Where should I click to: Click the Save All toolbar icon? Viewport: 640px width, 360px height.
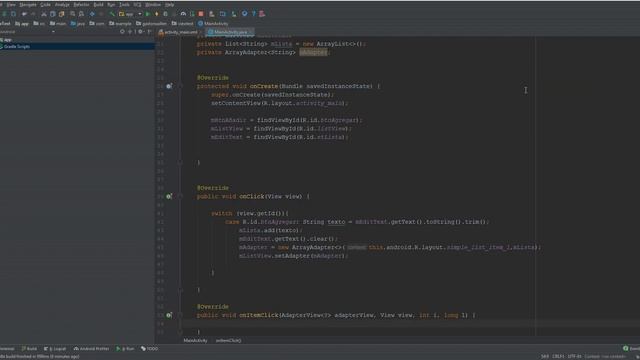pyautogui.click(x=4, y=13)
